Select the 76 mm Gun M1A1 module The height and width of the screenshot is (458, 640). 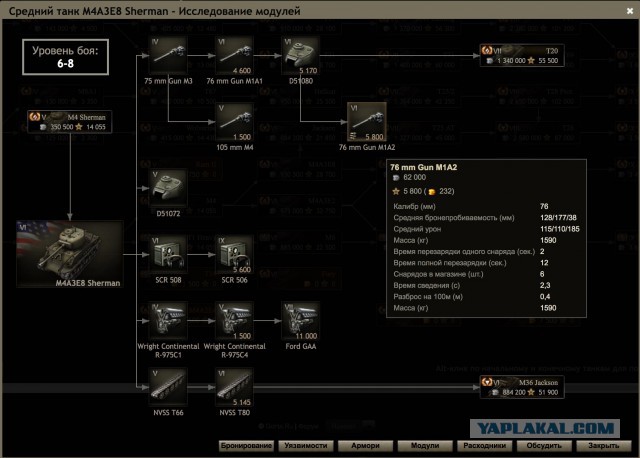[234, 56]
